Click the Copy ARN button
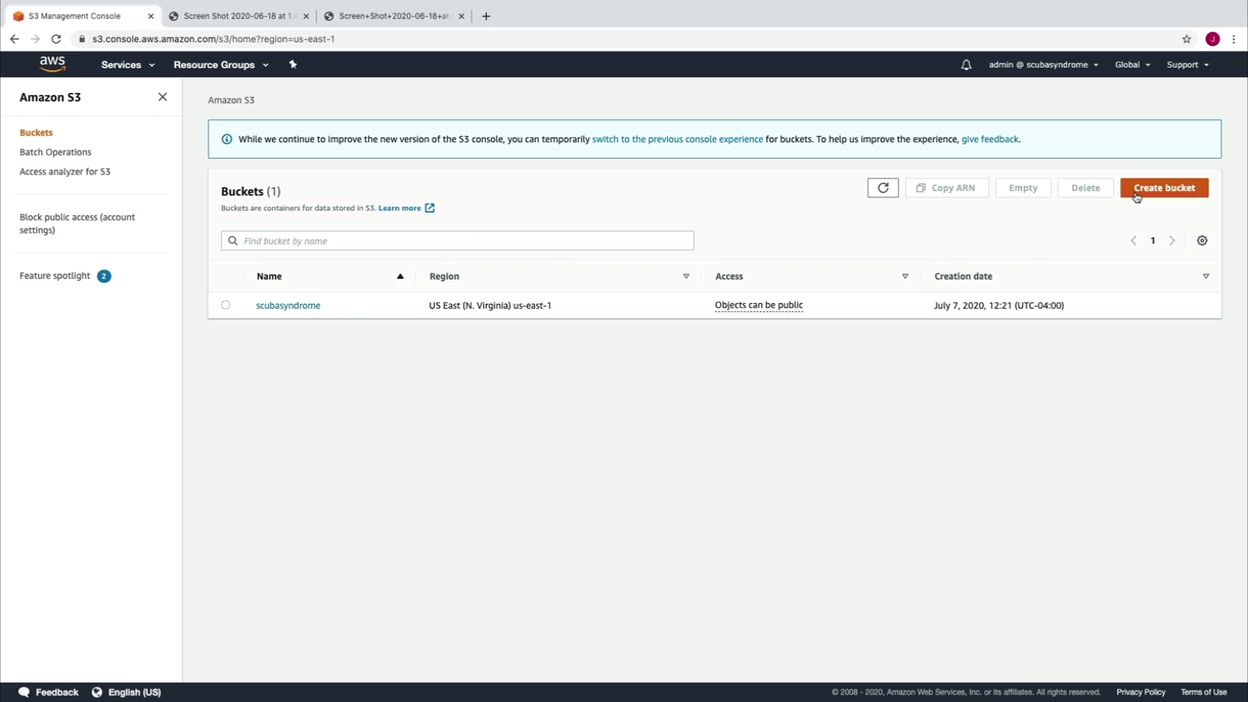This screenshot has width=1248, height=702. pyautogui.click(x=947, y=188)
